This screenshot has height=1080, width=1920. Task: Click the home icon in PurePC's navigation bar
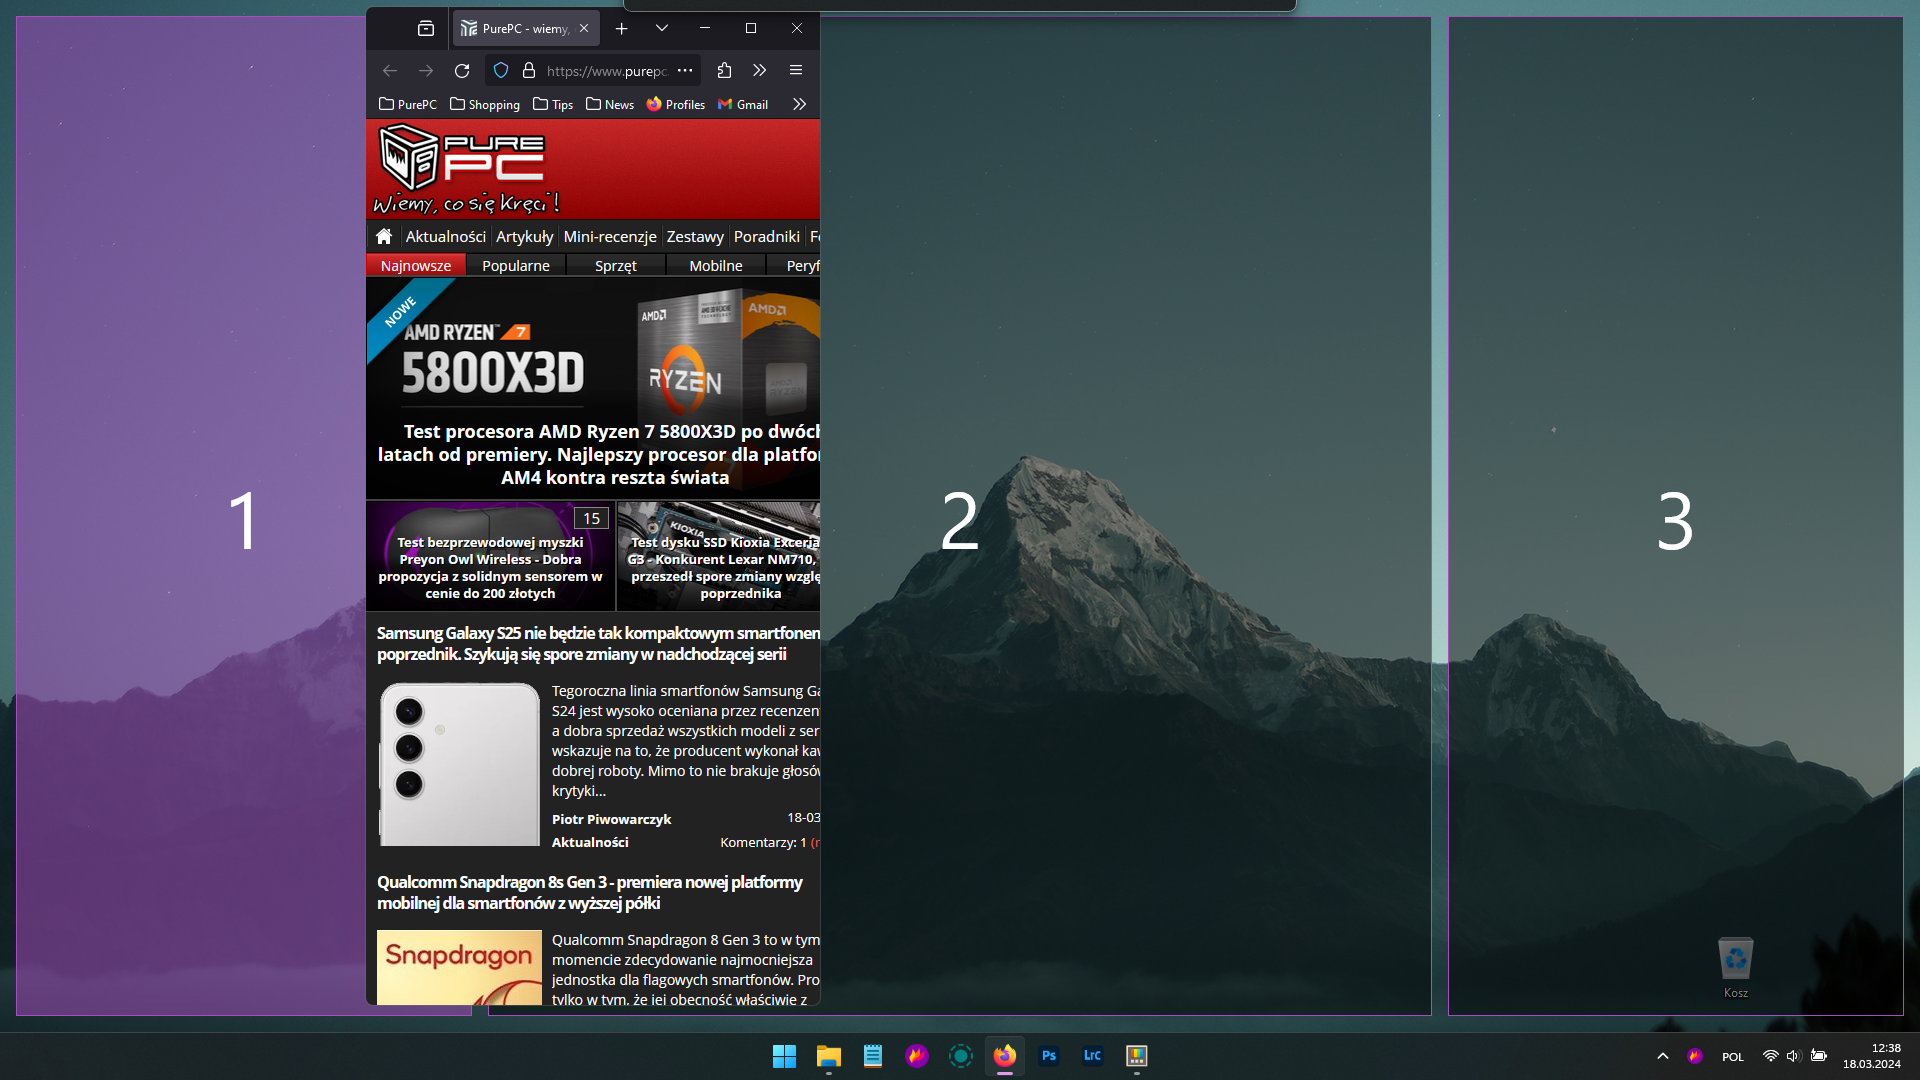[x=384, y=236]
